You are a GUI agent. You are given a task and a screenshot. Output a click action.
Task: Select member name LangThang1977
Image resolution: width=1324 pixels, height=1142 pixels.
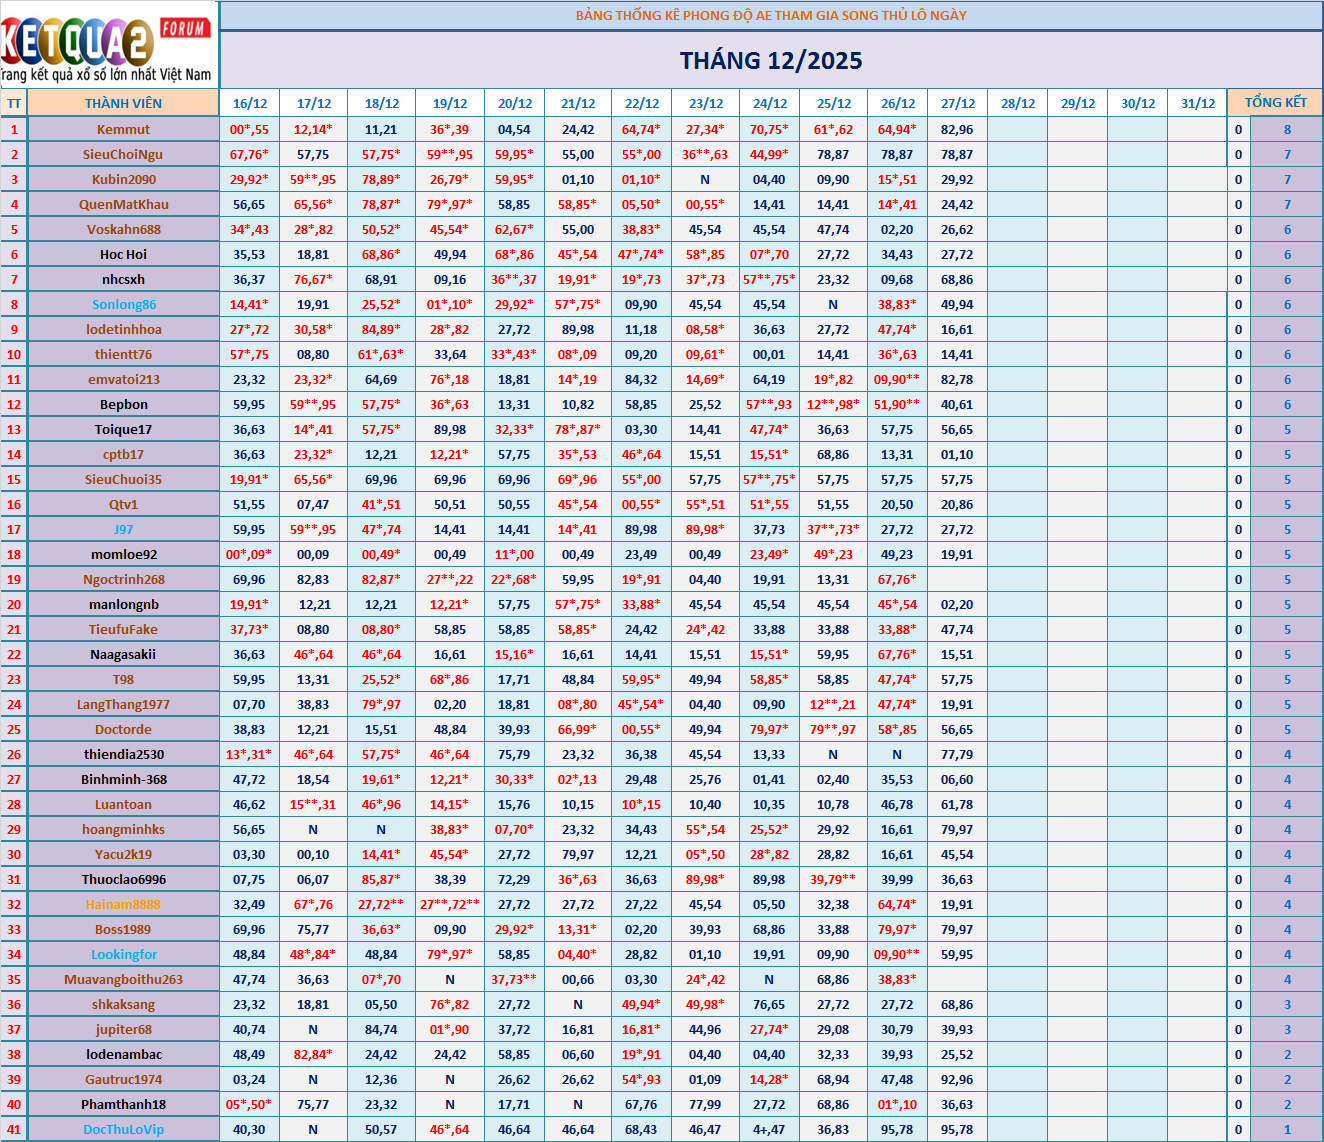tap(123, 704)
